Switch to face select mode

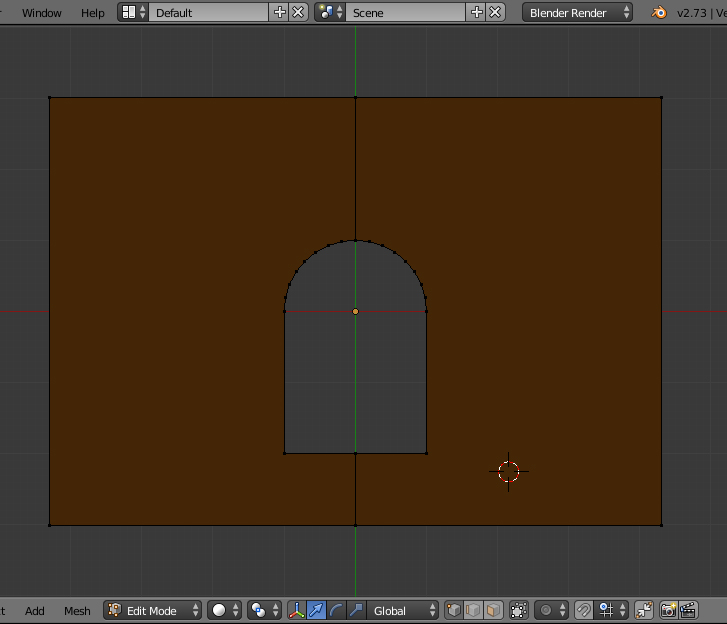click(x=493, y=610)
